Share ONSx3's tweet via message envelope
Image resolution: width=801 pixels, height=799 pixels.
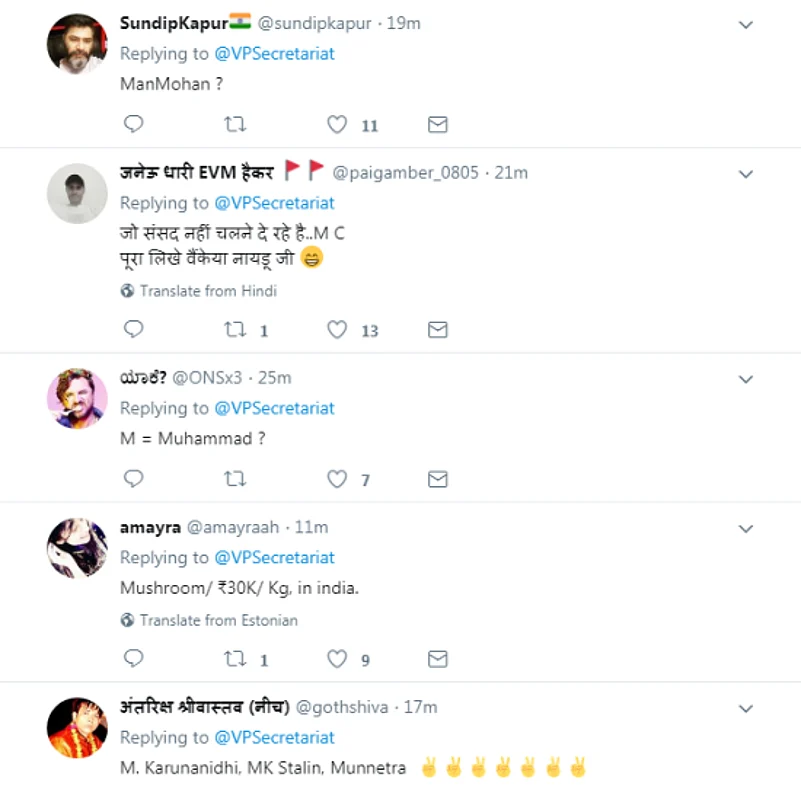point(437,479)
